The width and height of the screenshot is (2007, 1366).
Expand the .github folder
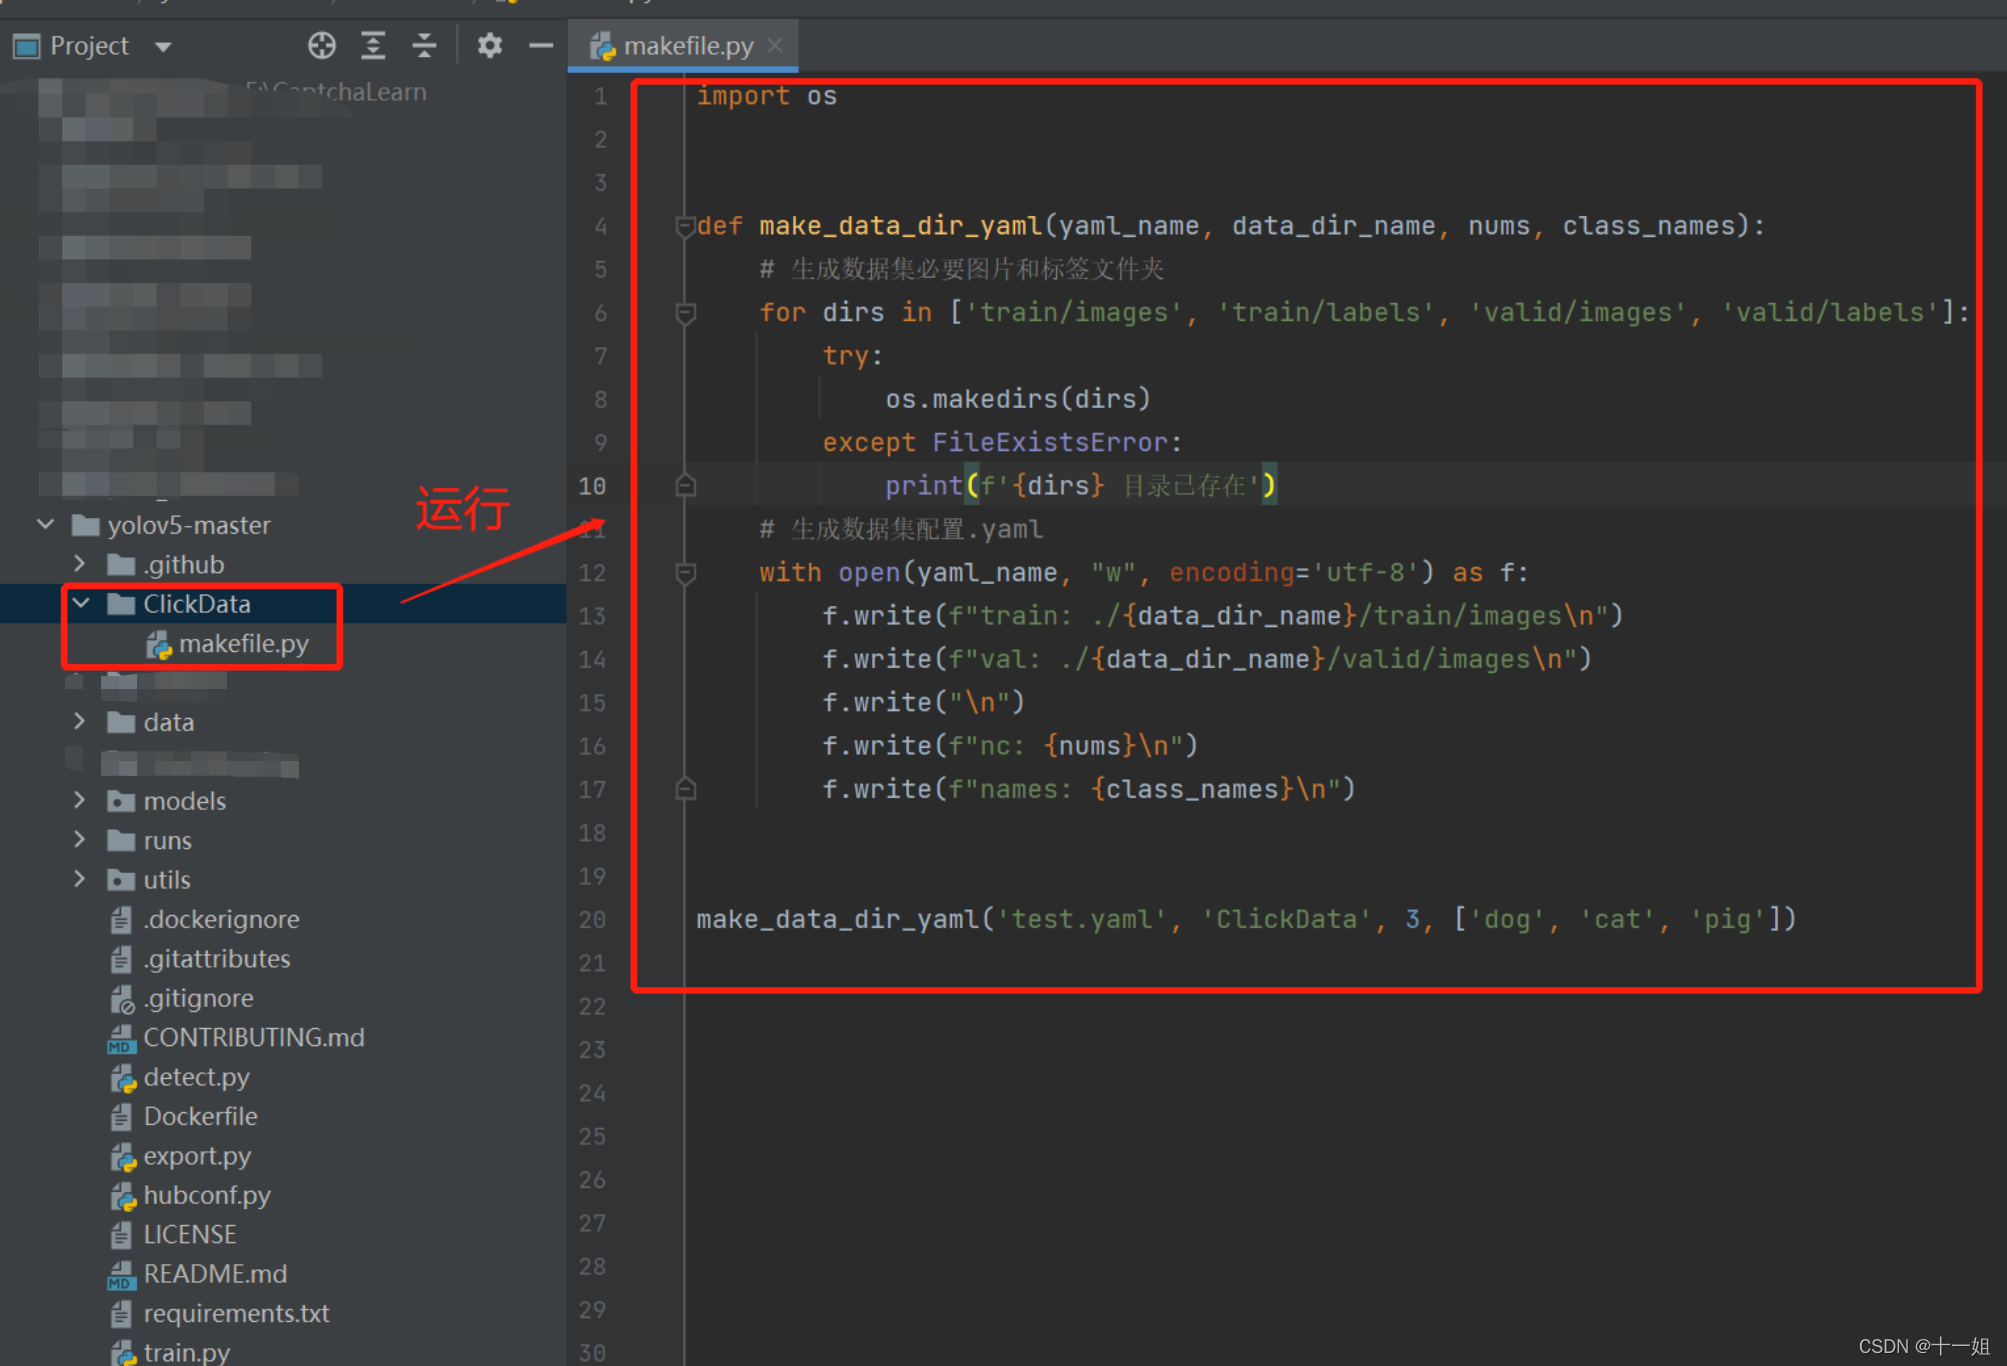[x=80, y=564]
